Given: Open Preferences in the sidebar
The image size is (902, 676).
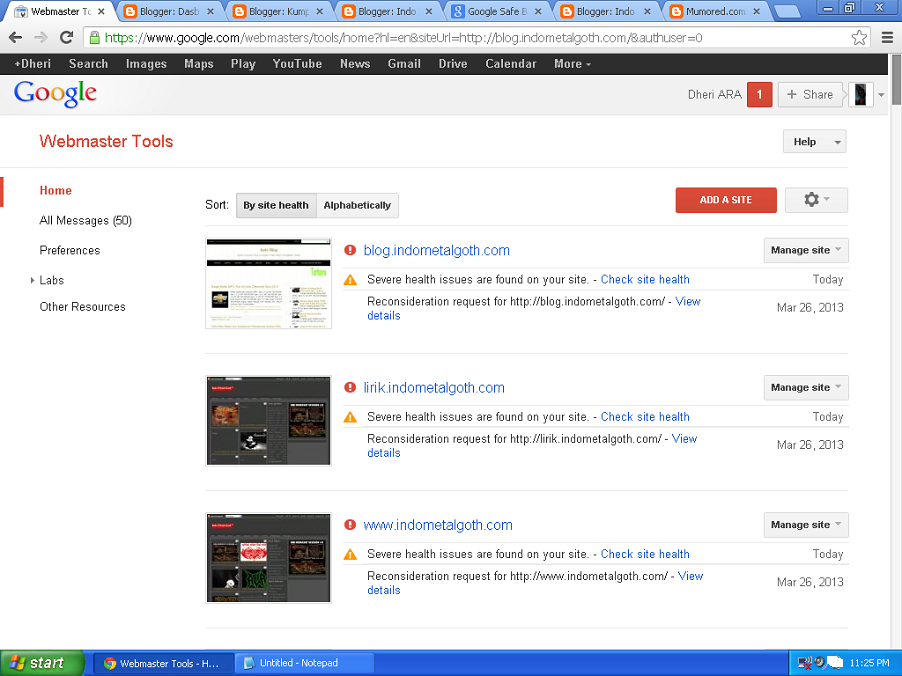Looking at the screenshot, I should 70,250.
